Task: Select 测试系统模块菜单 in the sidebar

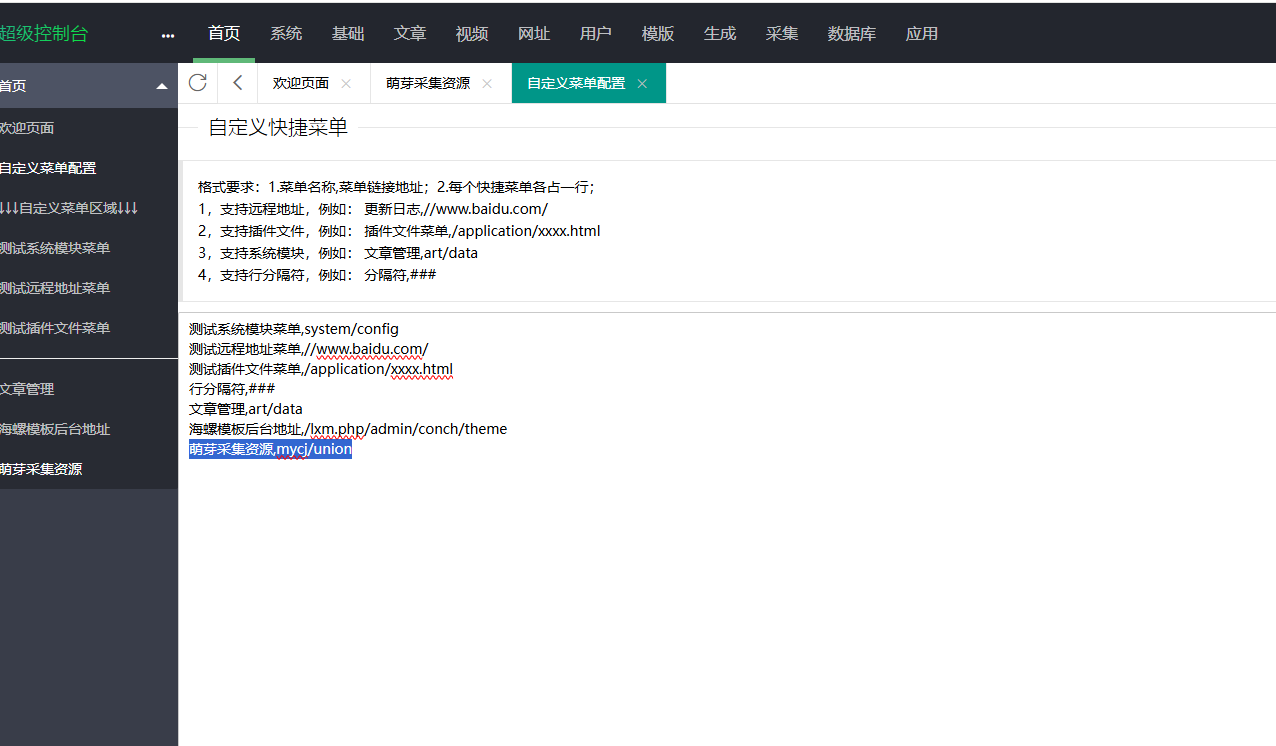Action: 55,248
